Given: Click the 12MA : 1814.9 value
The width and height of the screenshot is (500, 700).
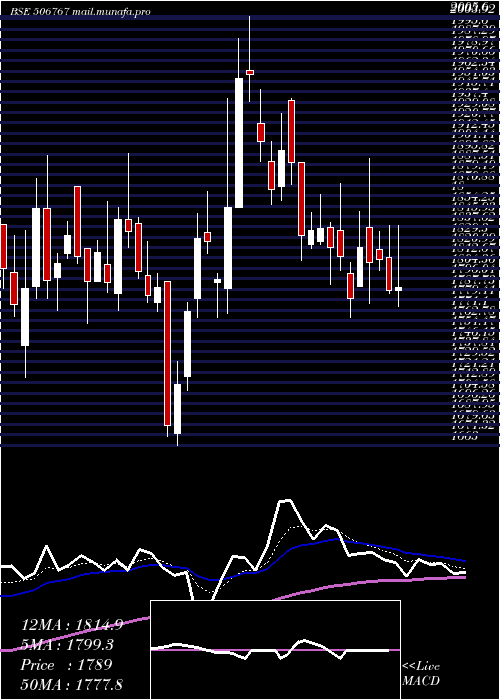Looking at the screenshot, I should click(x=72, y=625).
